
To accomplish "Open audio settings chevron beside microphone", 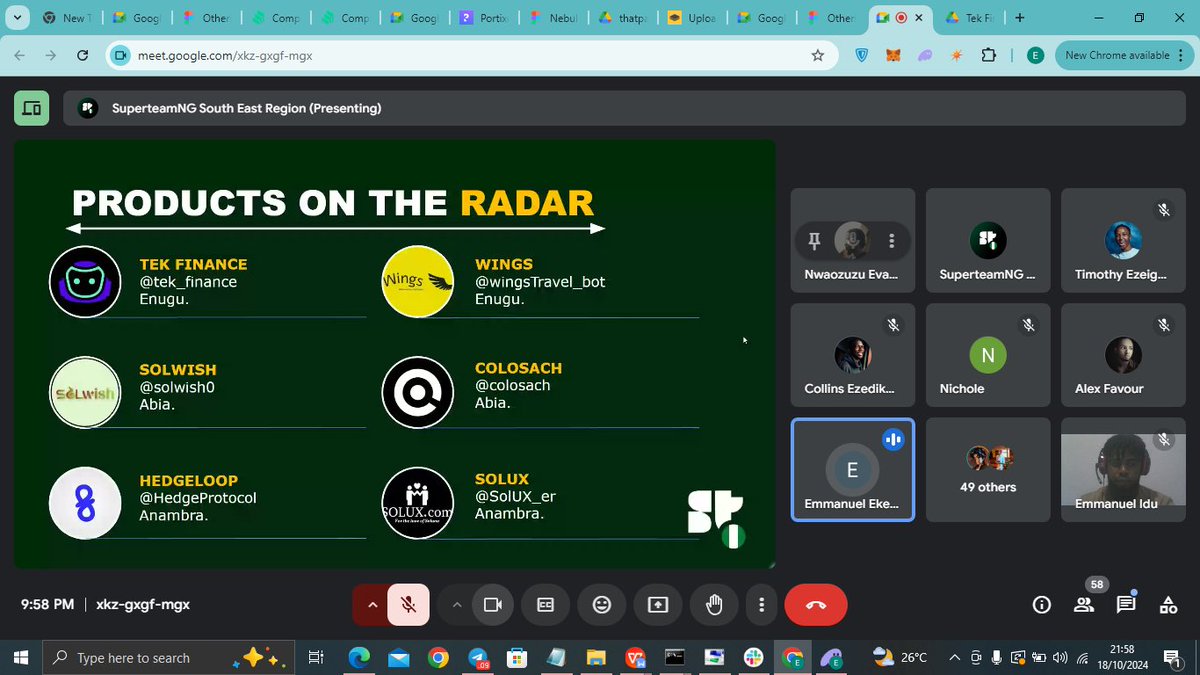I will [371, 604].
